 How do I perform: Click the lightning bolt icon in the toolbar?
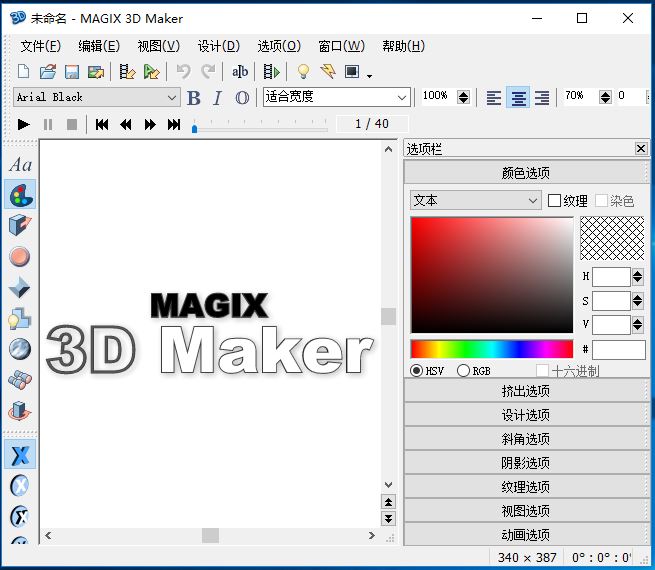328,72
